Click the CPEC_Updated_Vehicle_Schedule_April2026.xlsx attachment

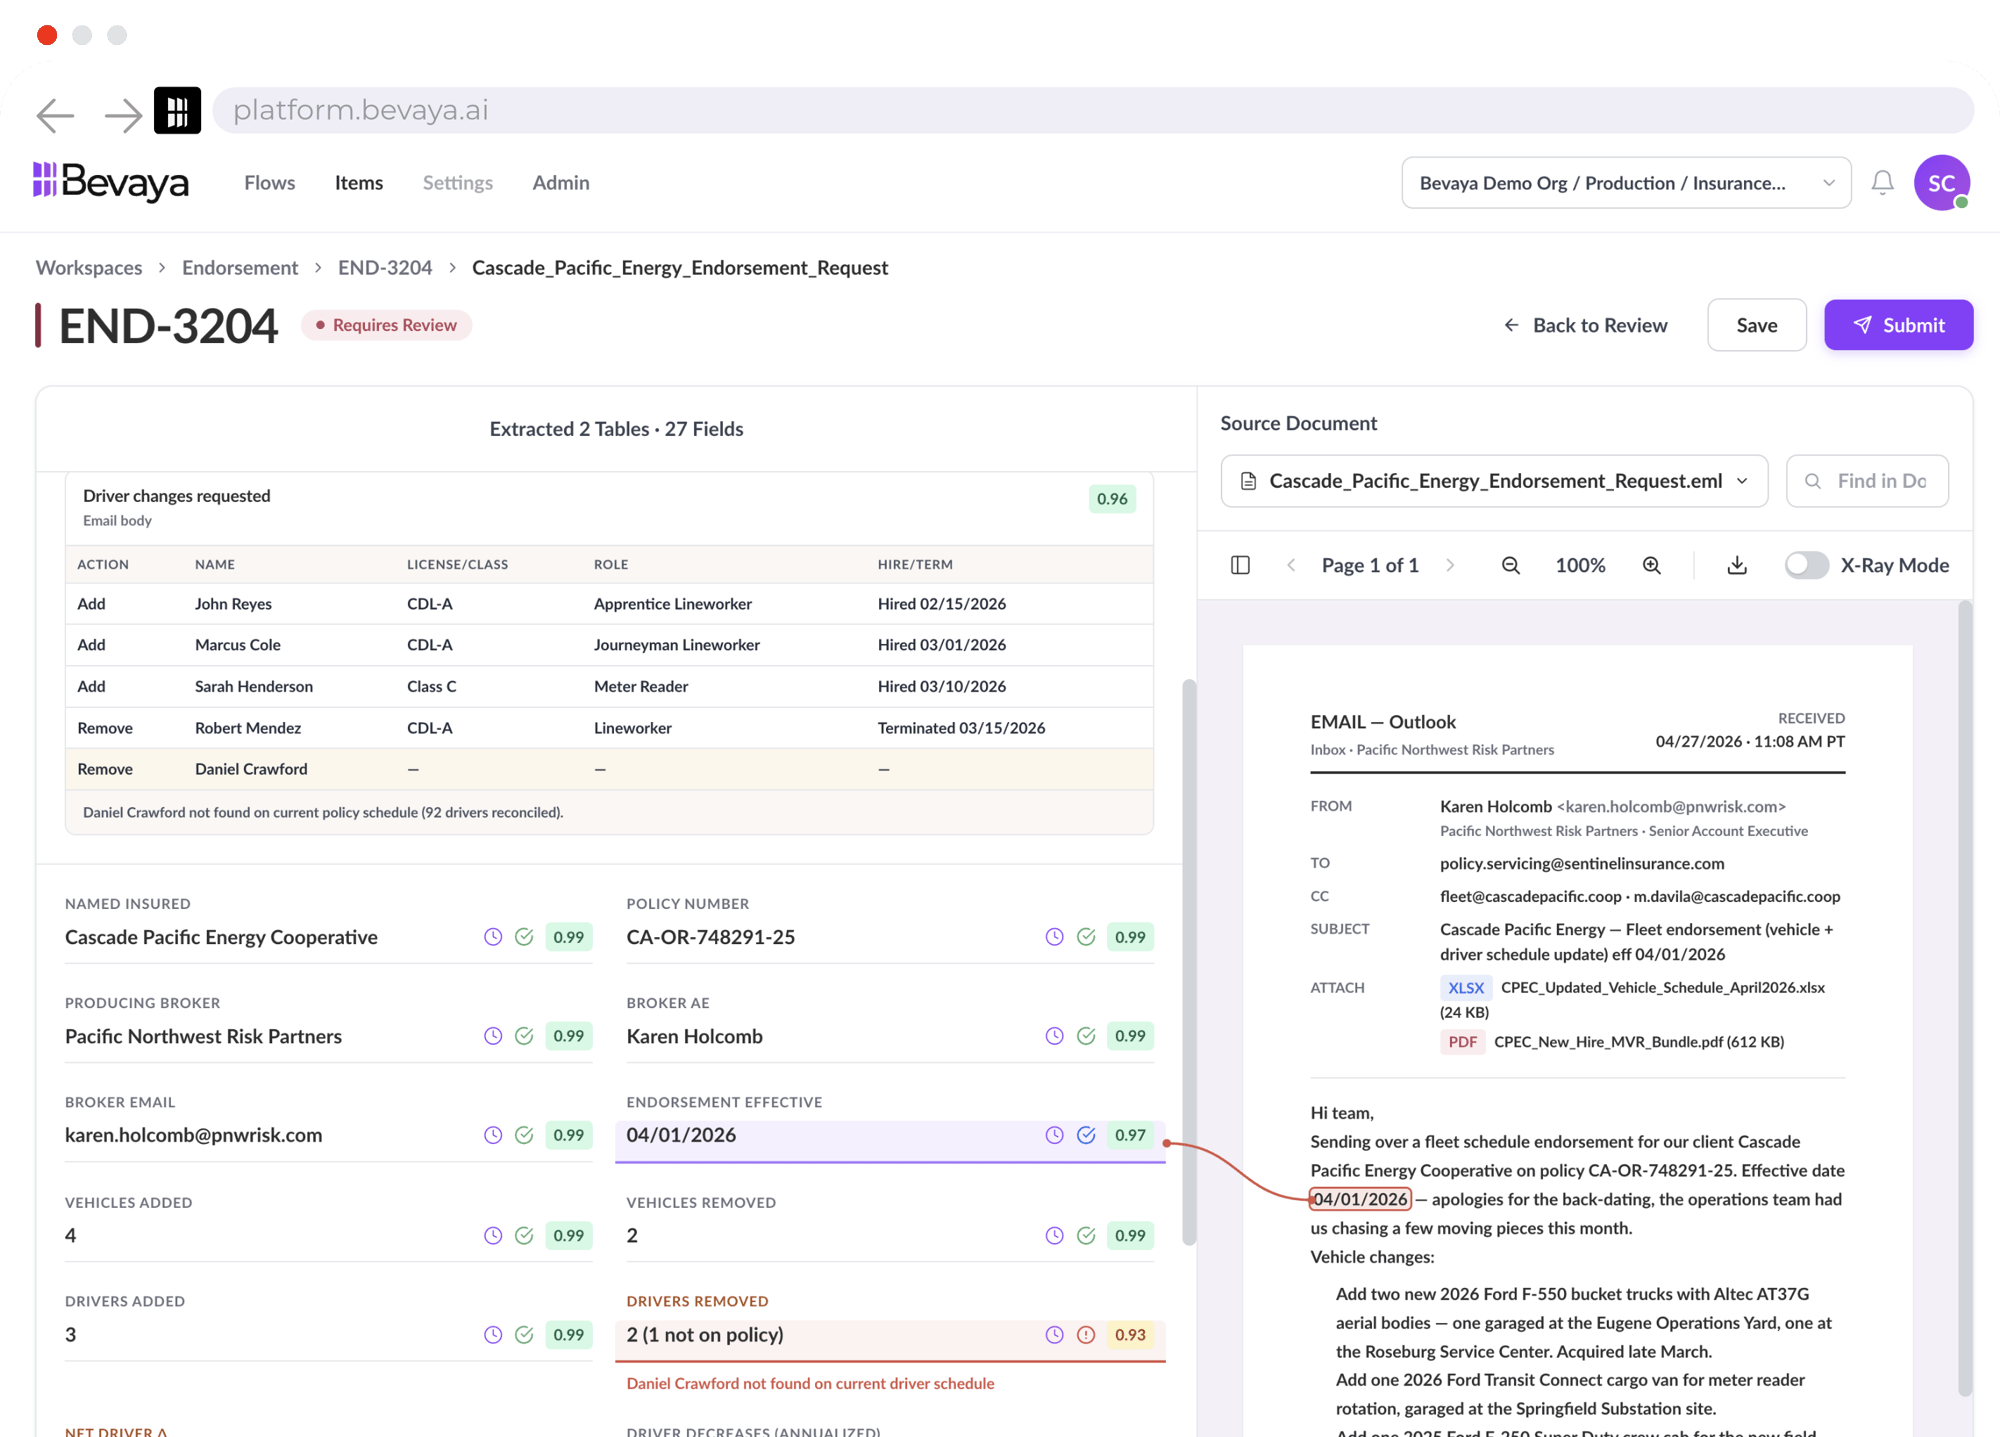click(x=1632, y=999)
